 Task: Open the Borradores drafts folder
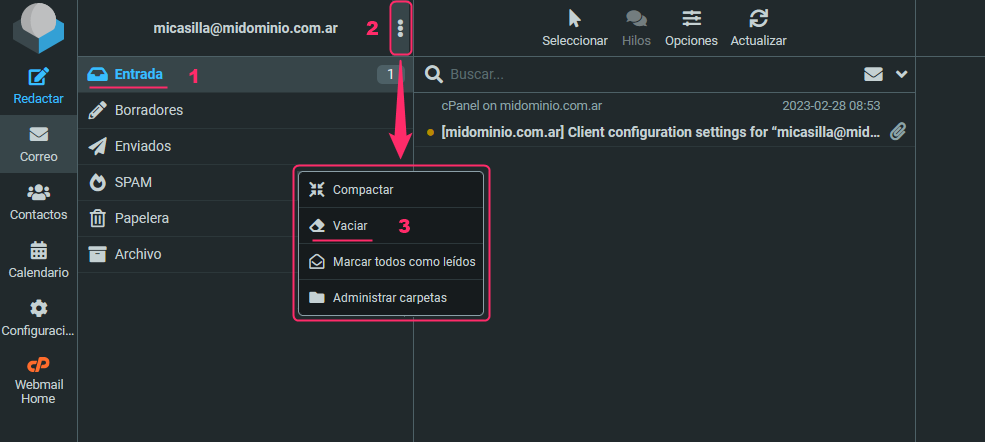(x=245, y=110)
